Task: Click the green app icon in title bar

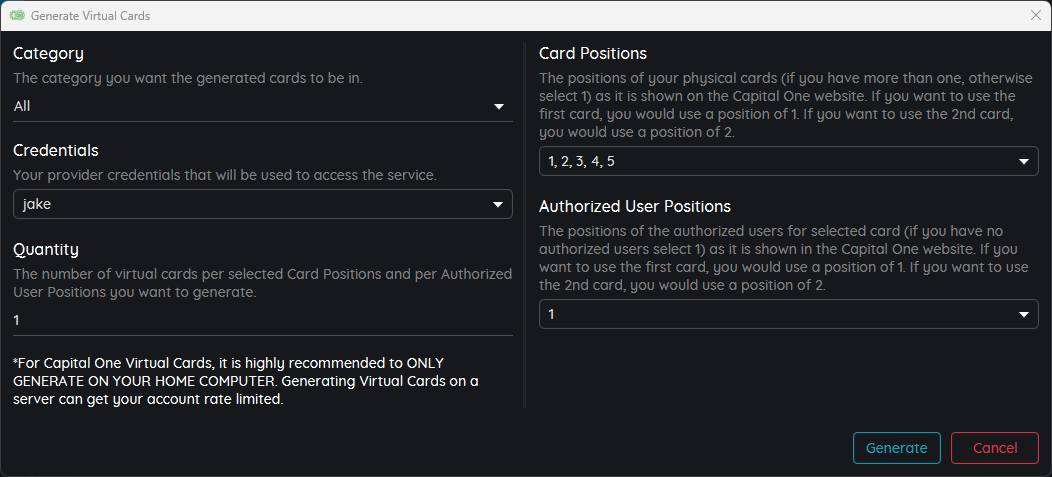Action: (x=17, y=15)
